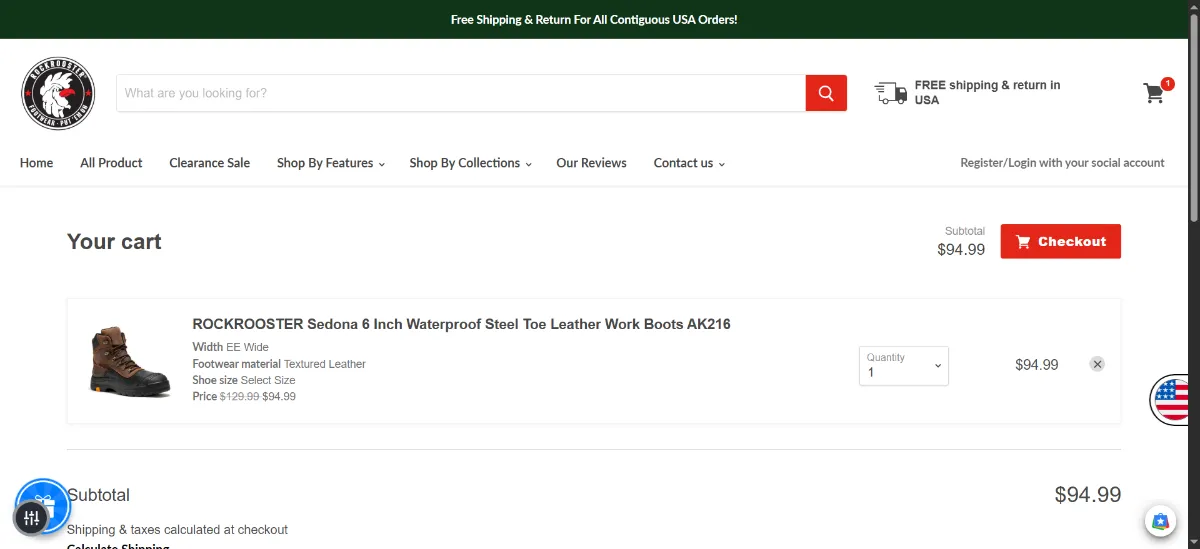Click the Sedona boot thumbnail image
The image size is (1200, 549).
[x=130, y=360]
